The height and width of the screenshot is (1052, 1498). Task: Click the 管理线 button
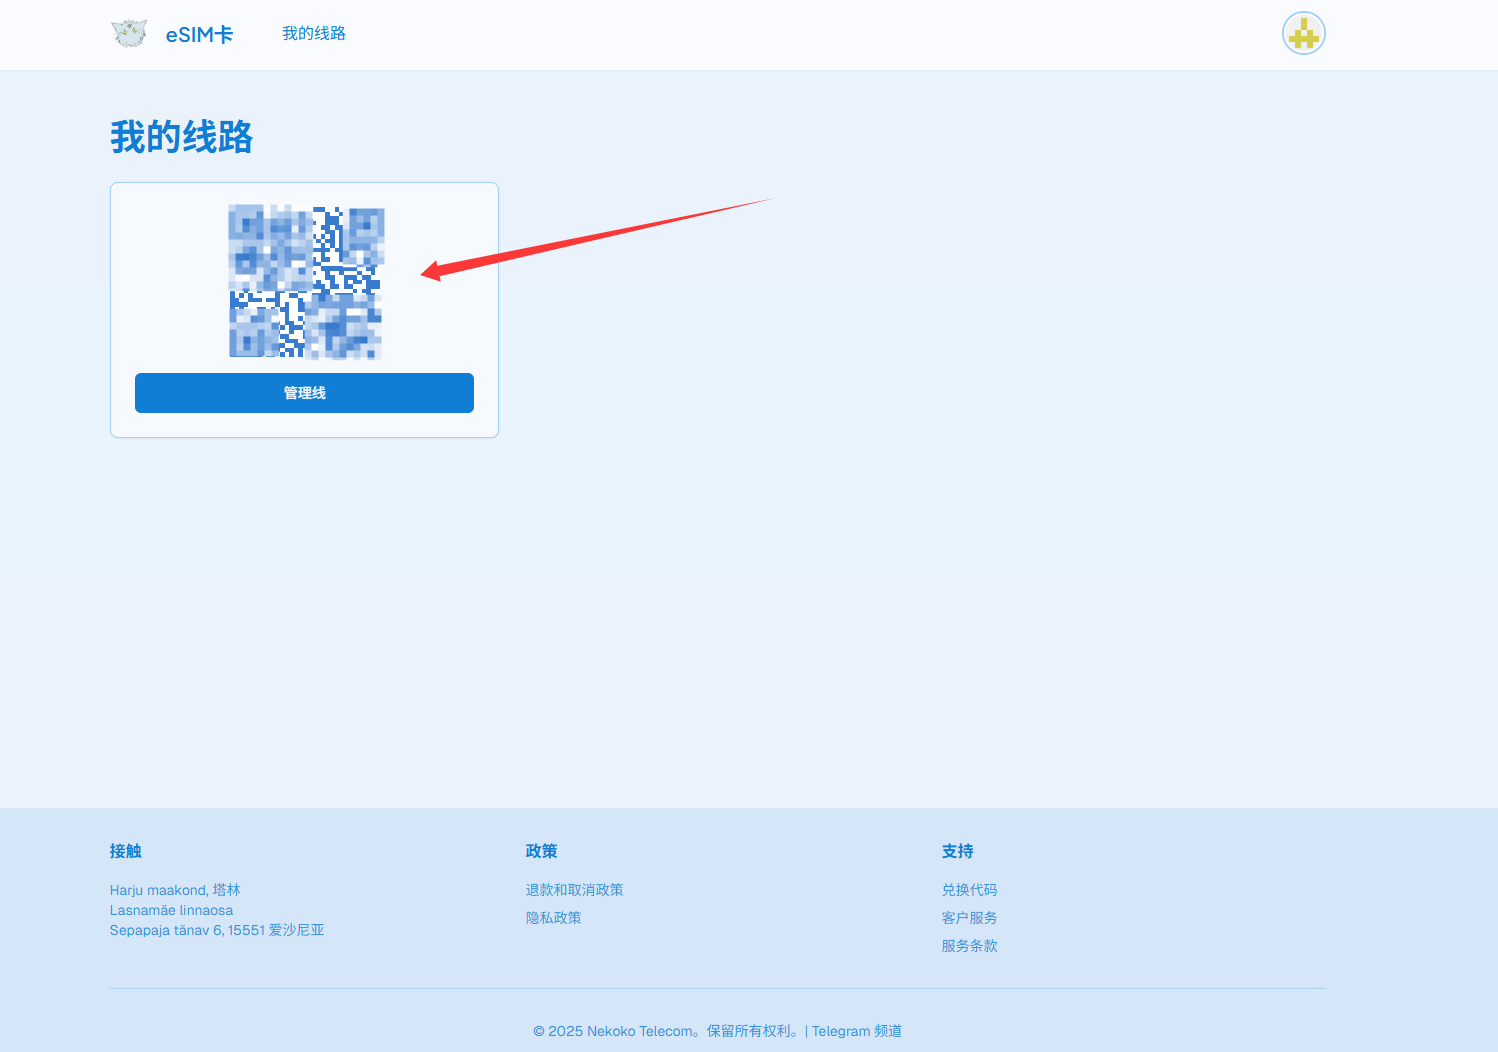point(304,393)
